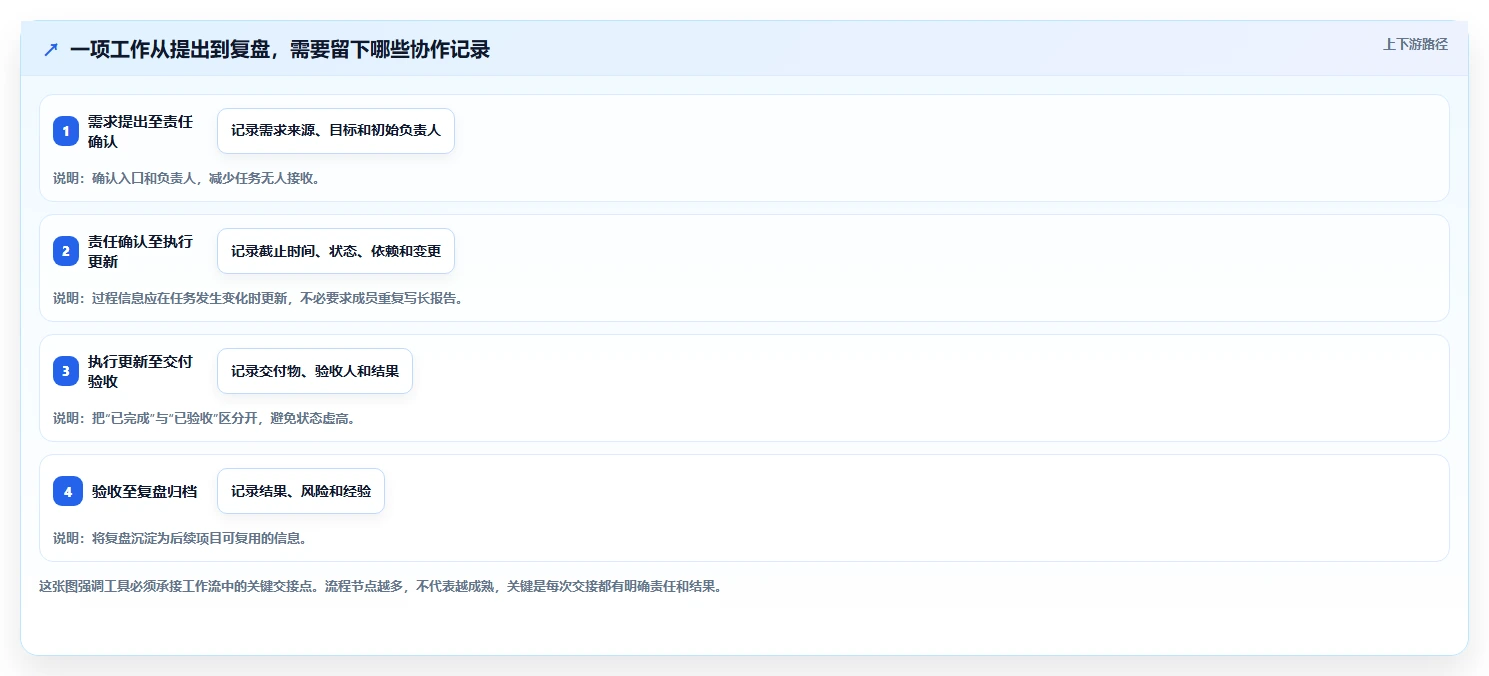This screenshot has height=676, width=1489.
Task: Select the 责任确认至执行更新 step title
Action: tap(140, 251)
